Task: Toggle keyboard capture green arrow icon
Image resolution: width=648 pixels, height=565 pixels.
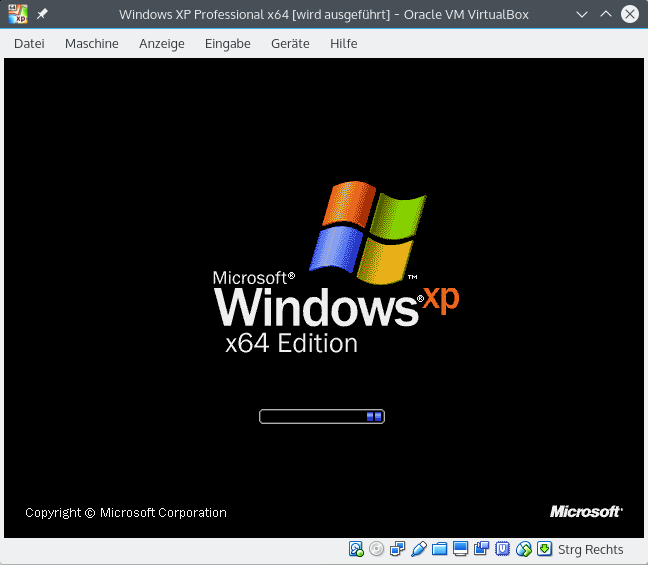Action: (544, 549)
